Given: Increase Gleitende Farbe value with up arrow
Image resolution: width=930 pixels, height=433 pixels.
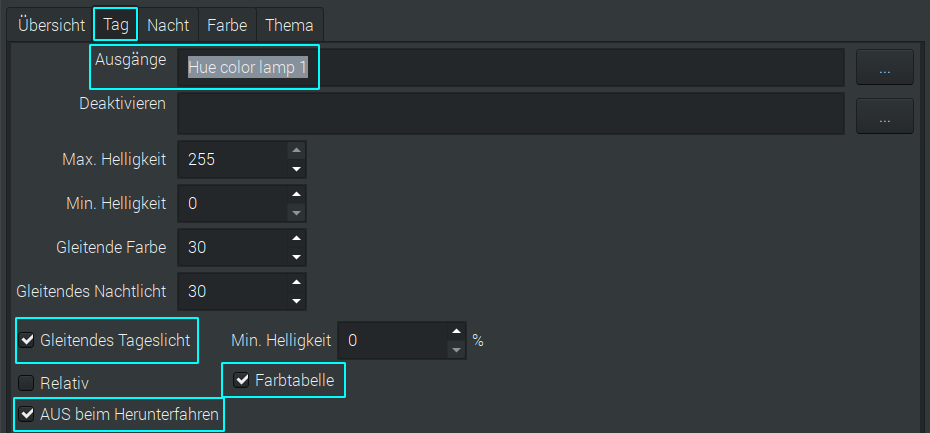Looking at the screenshot, I should click(x=295, y=238).
